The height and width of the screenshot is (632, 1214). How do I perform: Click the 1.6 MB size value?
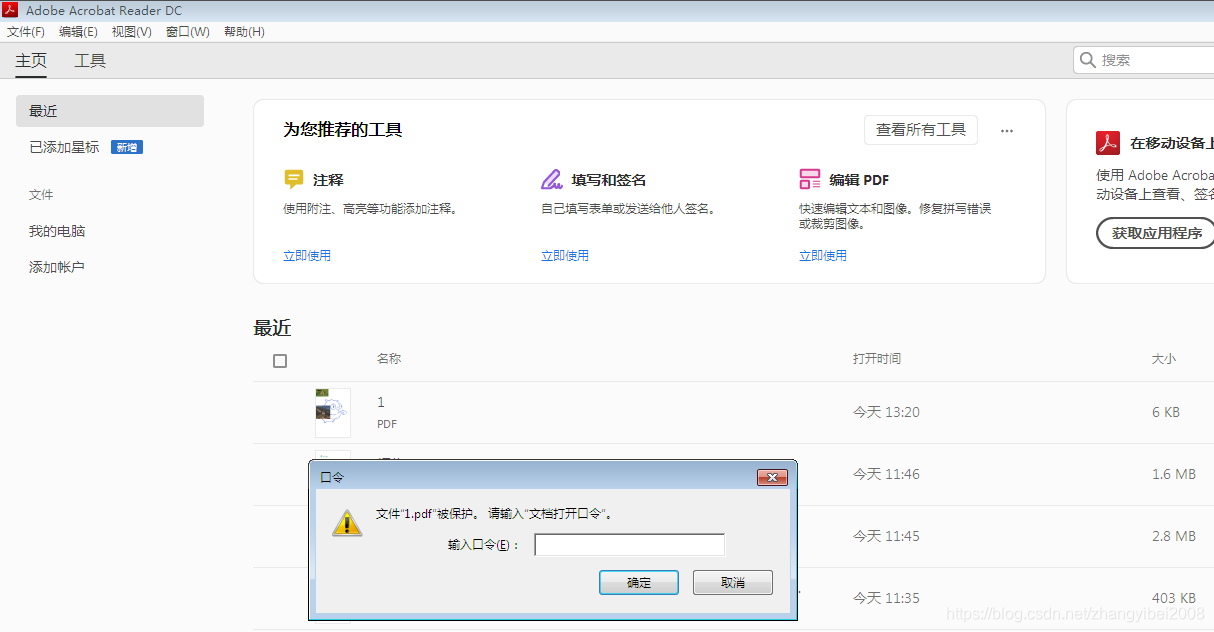coord(1174,474)
